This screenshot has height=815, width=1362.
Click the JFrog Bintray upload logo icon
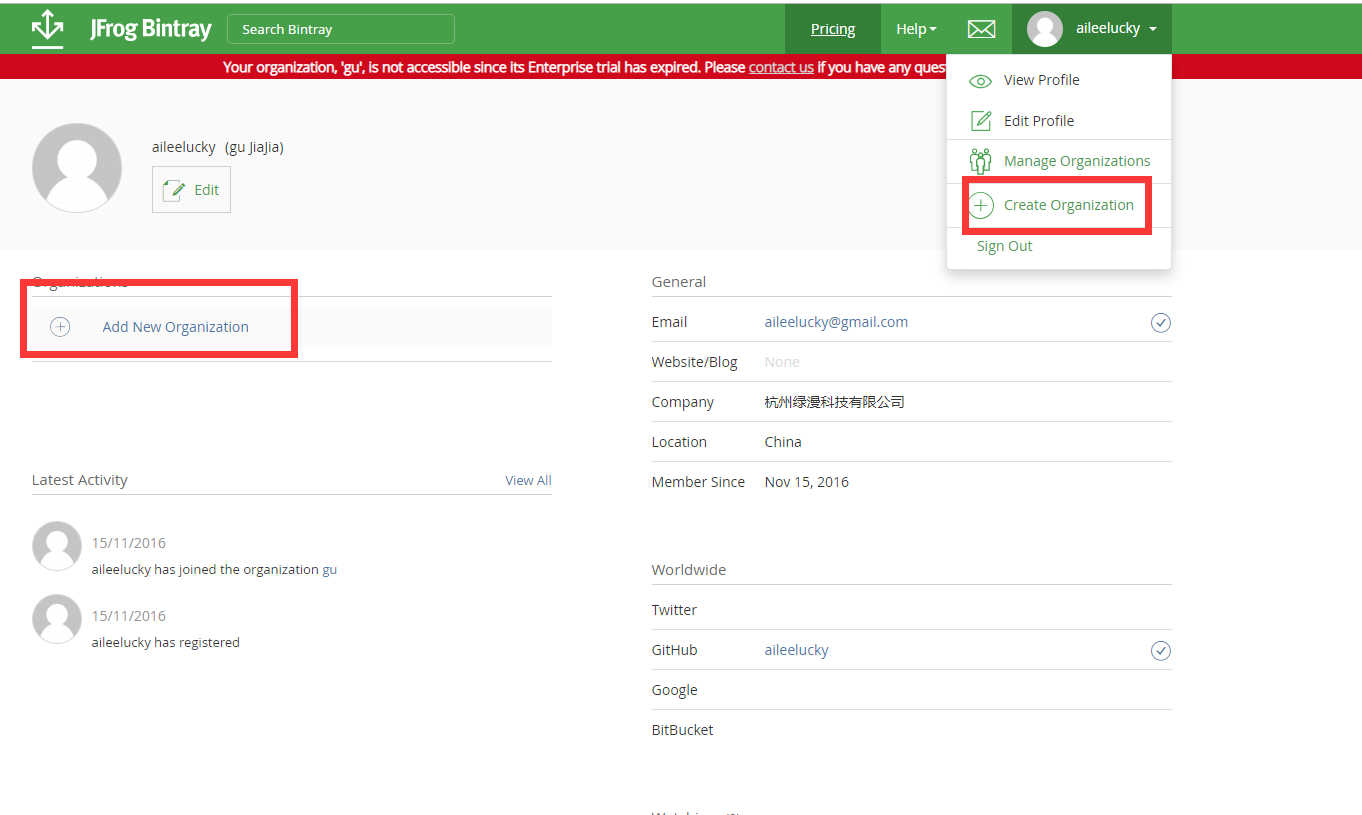tap(47, 28)
